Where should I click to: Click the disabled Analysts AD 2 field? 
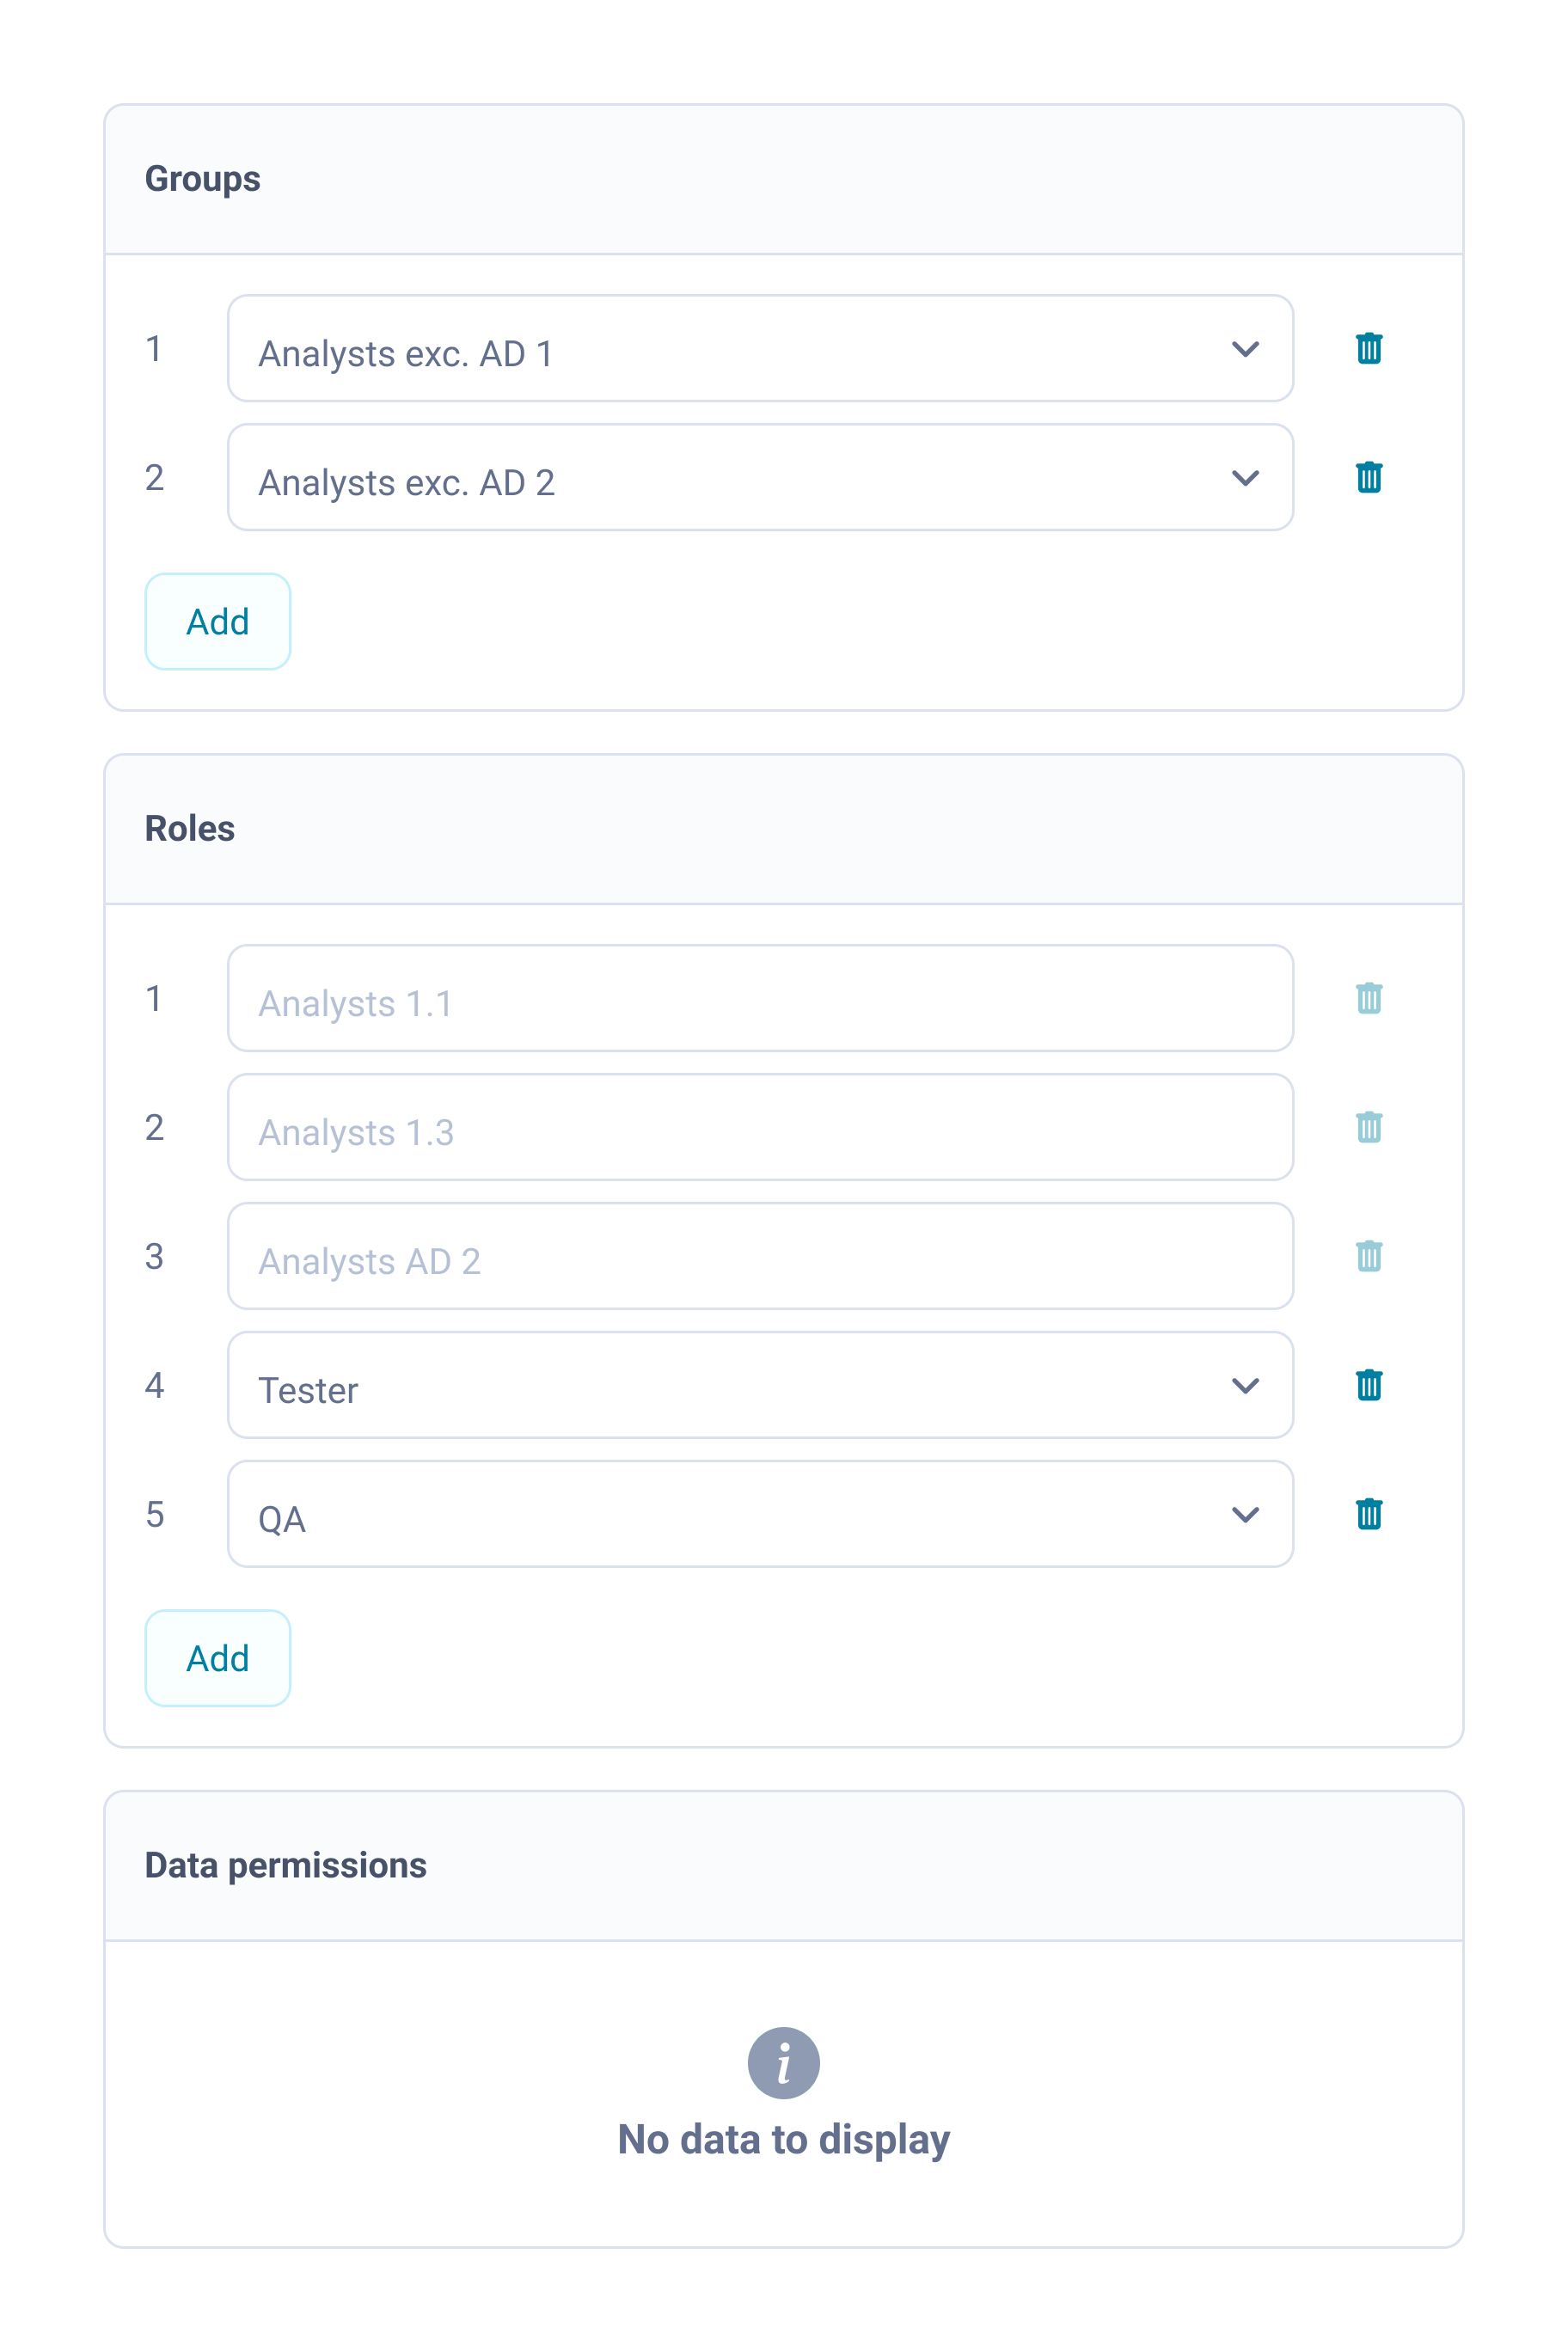pyautogui.click(x=760, y=1256)
